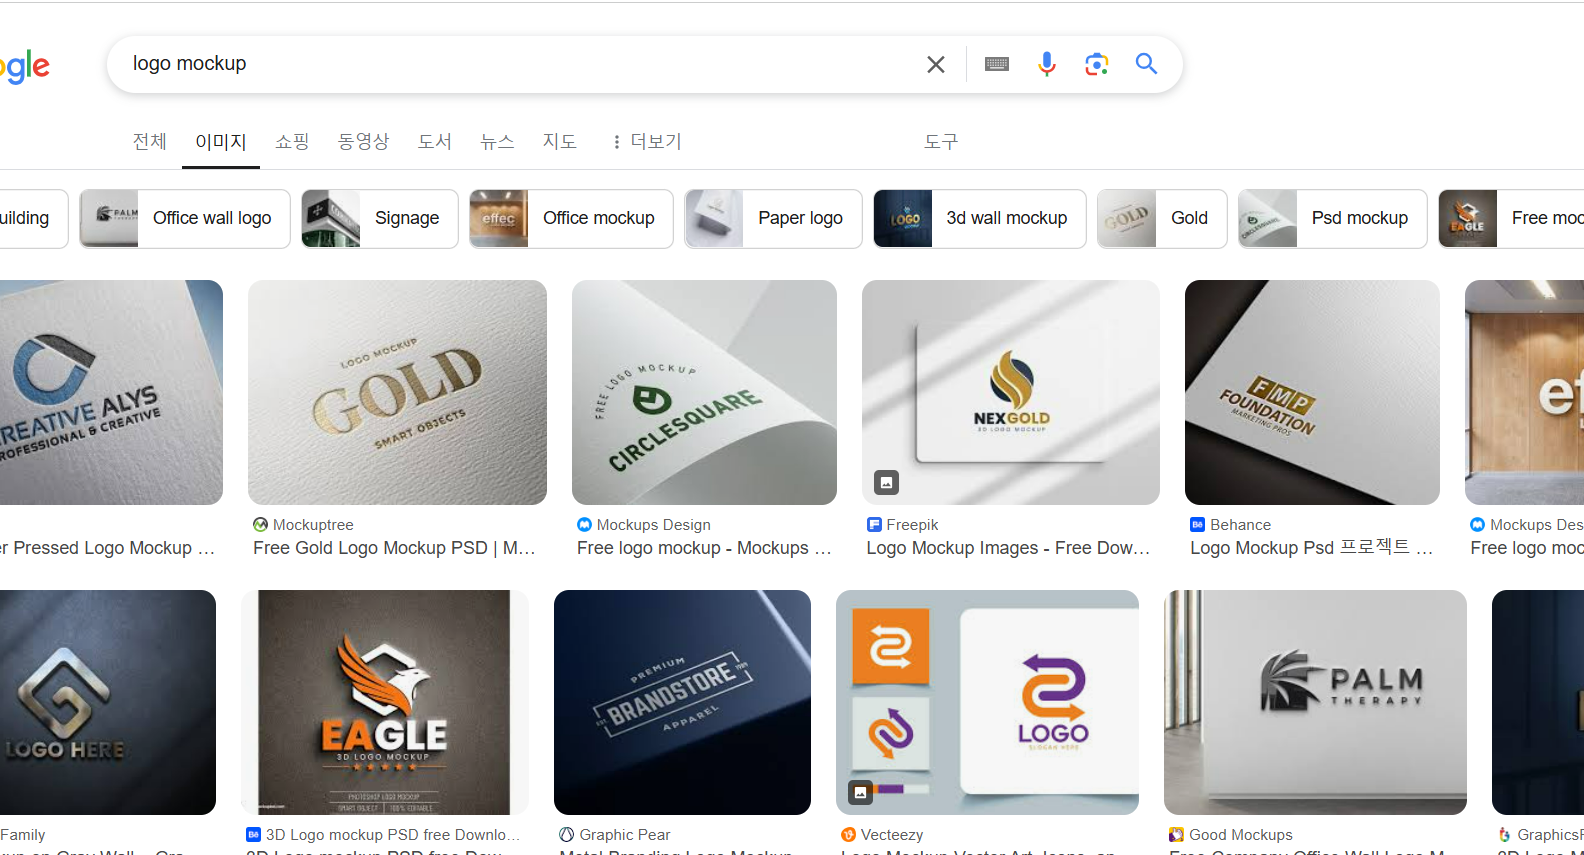This screenshot has width=1584, height=855.
Task: Filter by 3d wall mockup chip
Action: click(x=980, y=218)
